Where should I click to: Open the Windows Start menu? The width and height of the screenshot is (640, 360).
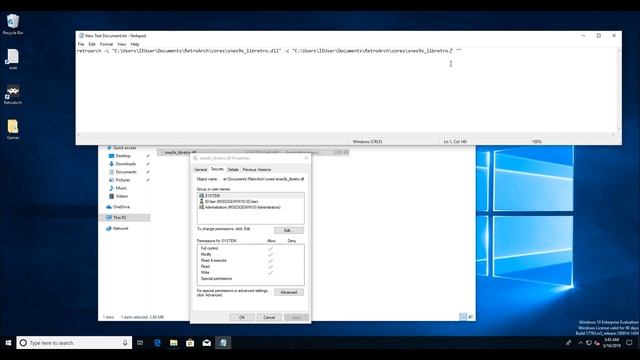[x=8, y=343]
